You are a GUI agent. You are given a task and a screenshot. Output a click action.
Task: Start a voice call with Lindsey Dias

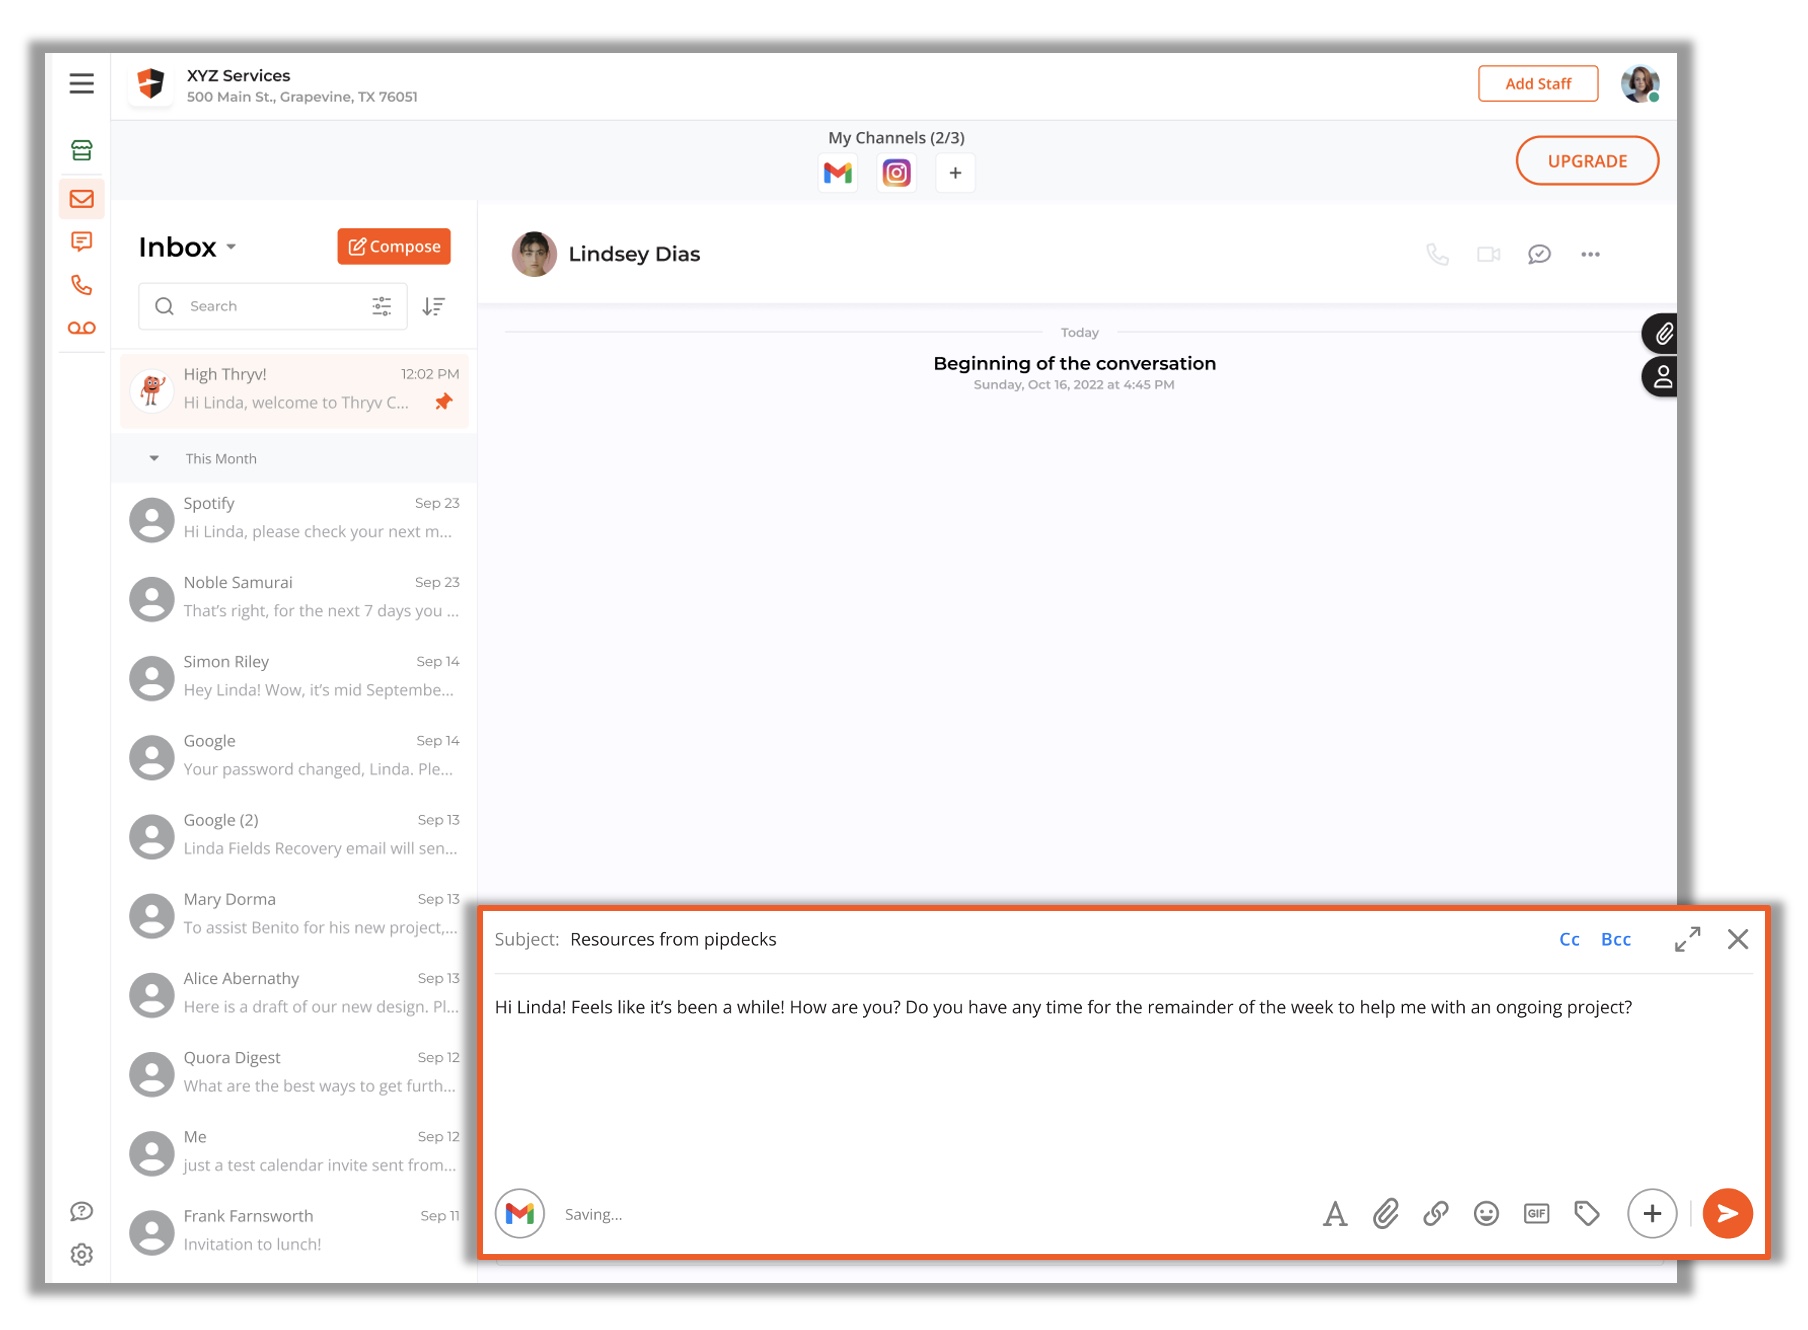point(1437,254)
